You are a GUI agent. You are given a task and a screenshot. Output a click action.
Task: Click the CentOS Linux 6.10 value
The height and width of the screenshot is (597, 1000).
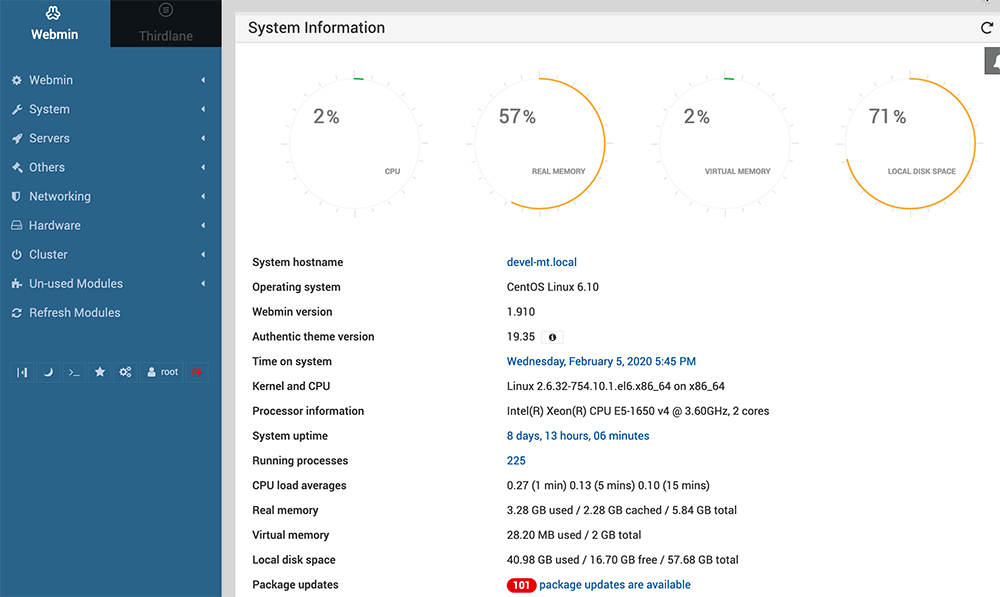click(552, 287)
